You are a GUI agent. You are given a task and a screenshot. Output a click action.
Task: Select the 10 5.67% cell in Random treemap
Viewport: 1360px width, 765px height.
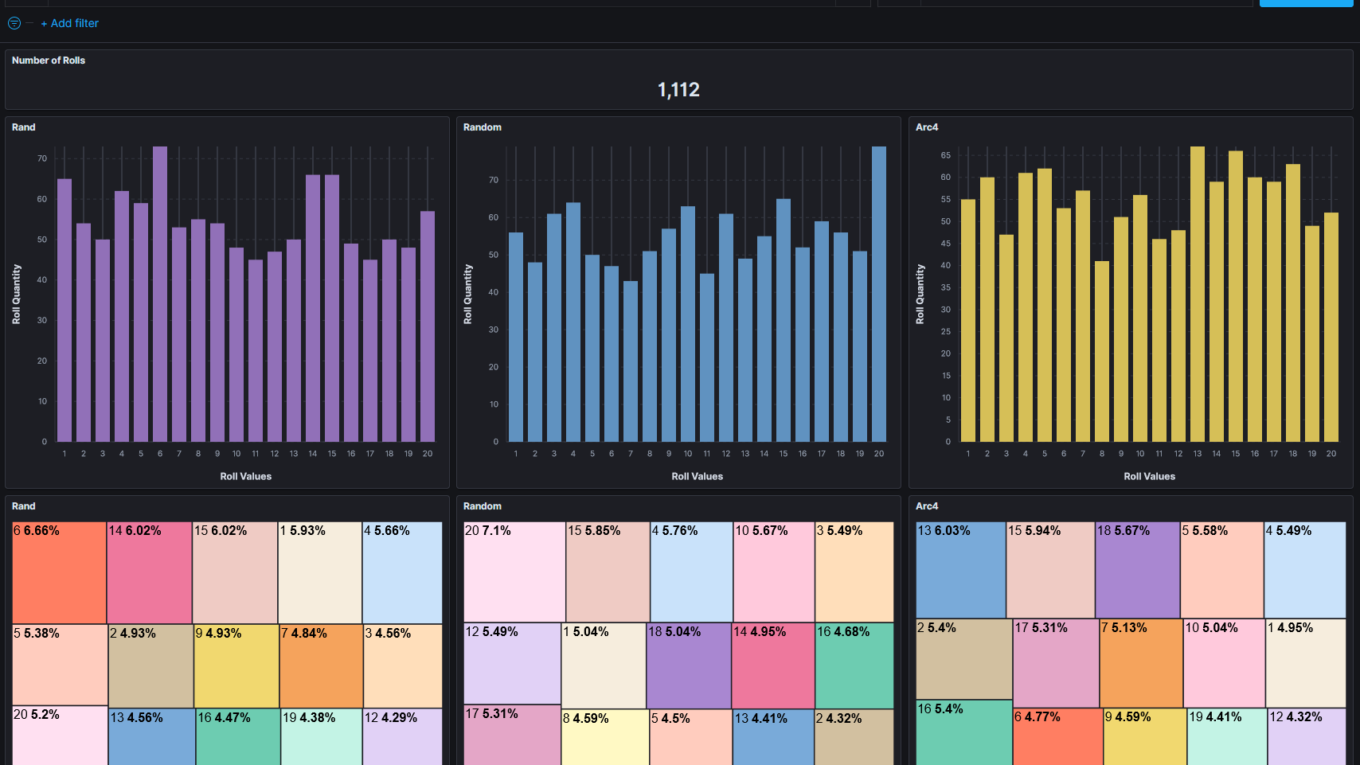coord(774,572)
